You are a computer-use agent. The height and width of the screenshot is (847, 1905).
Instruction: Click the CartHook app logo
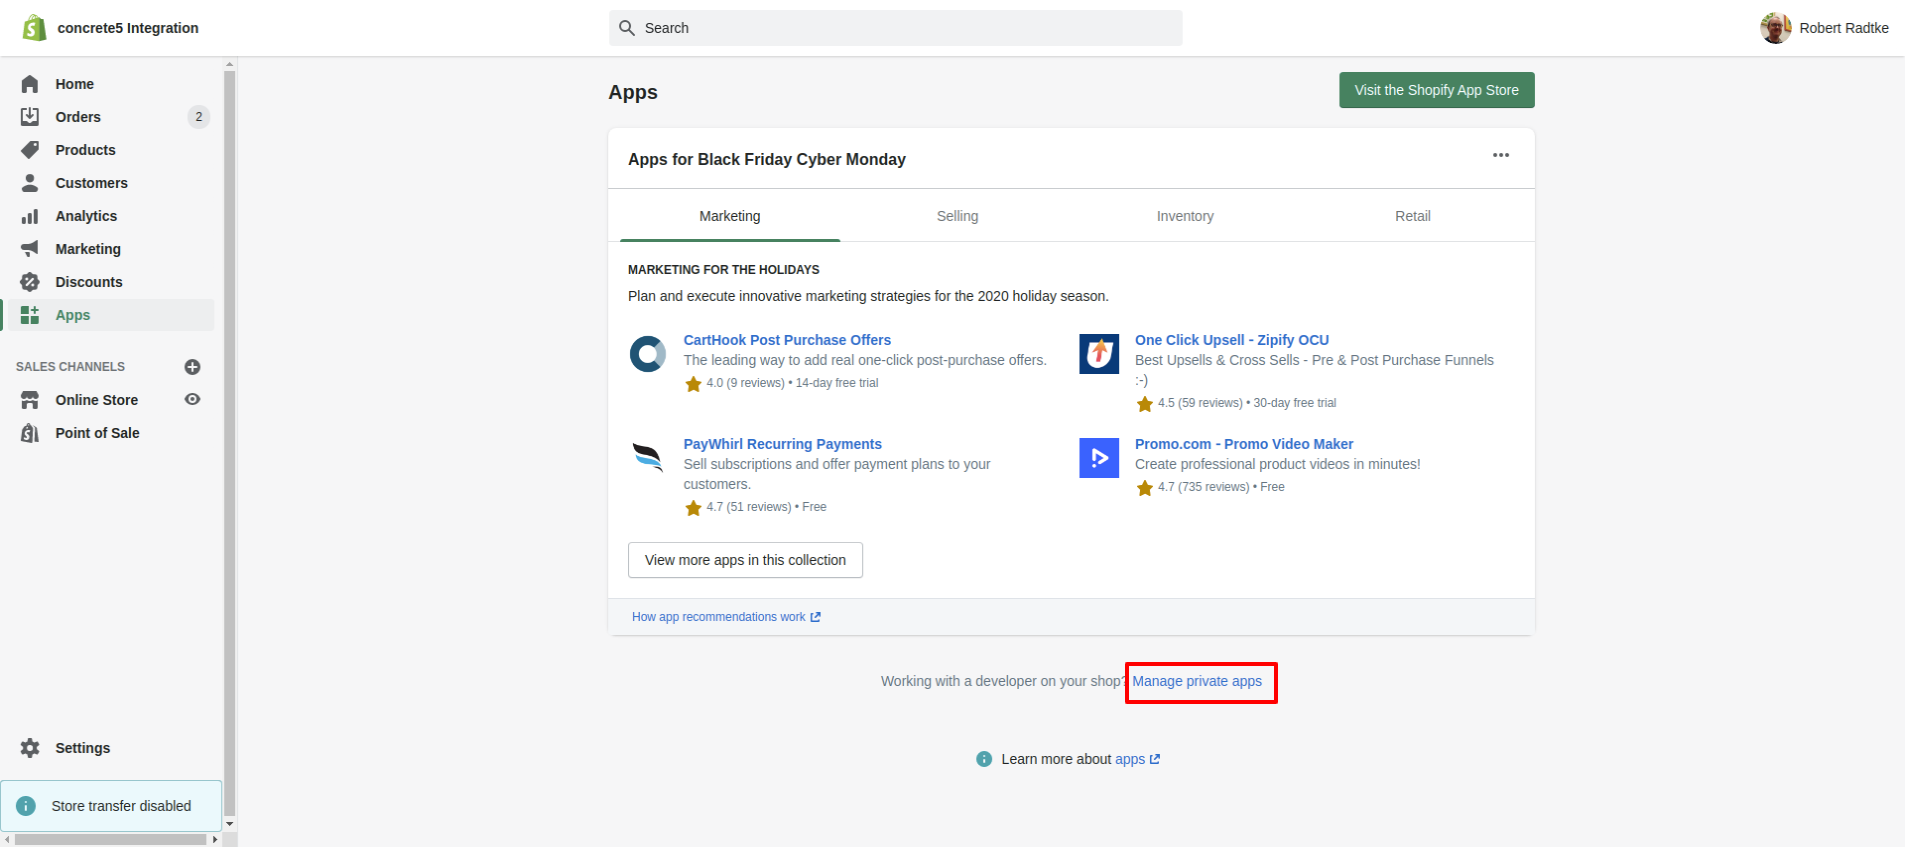(x=648, y=354)
